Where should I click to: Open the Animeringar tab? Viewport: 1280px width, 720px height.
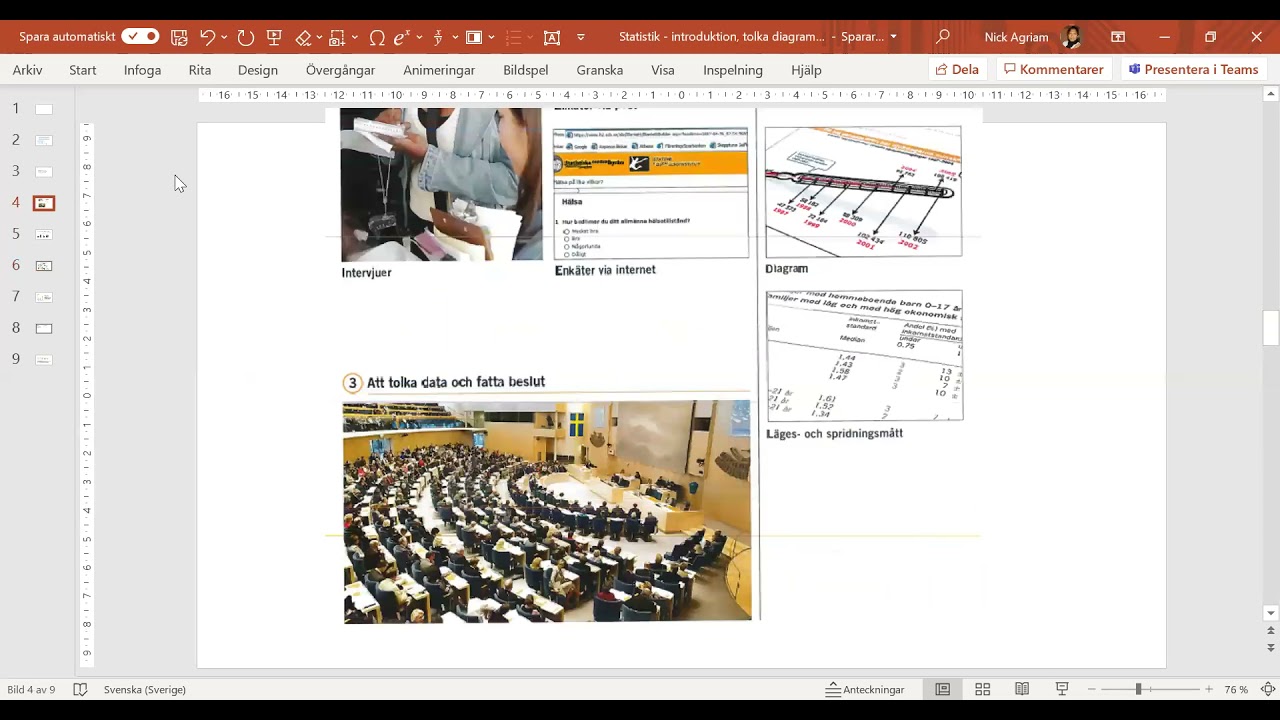click(439, 70)
